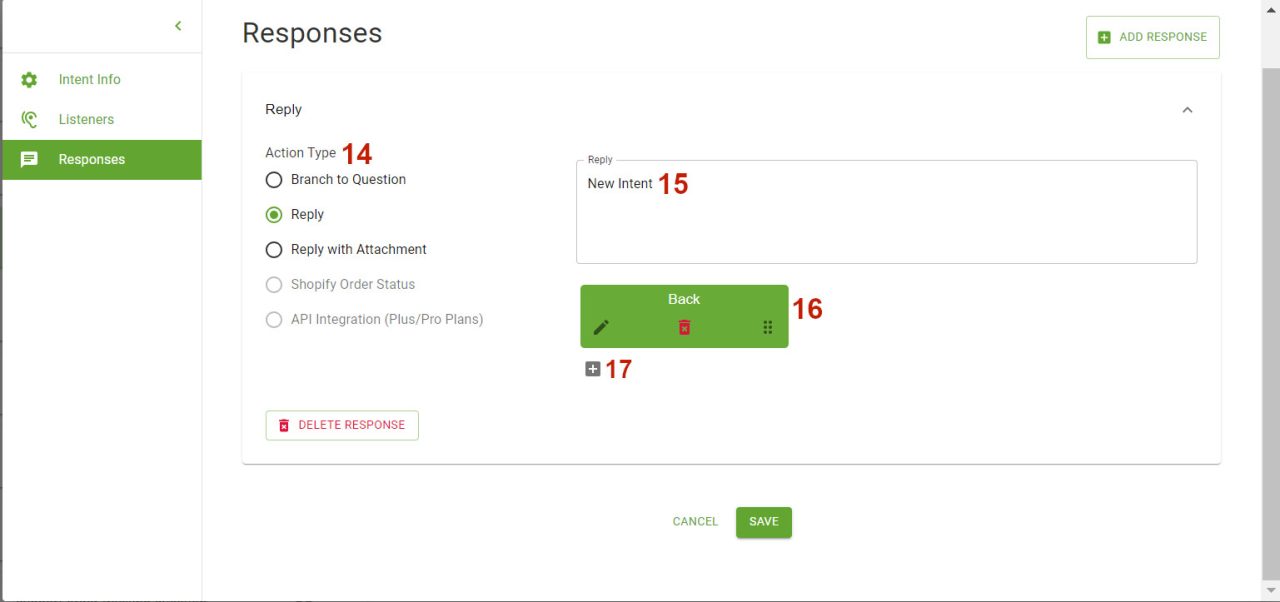This screenshot has height=602, width=1280.
Task: Click the pencil edit icon on Back button
Action: click(601, 327)
